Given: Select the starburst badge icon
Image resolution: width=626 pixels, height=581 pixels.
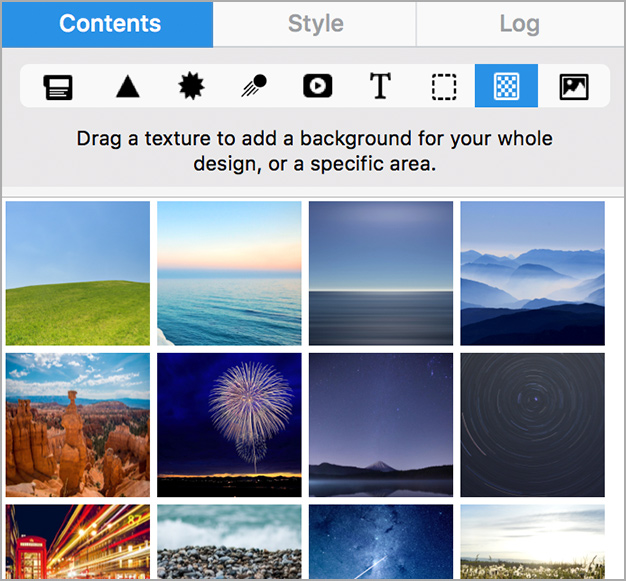Looking at the screenshot, I should point(191,86).
